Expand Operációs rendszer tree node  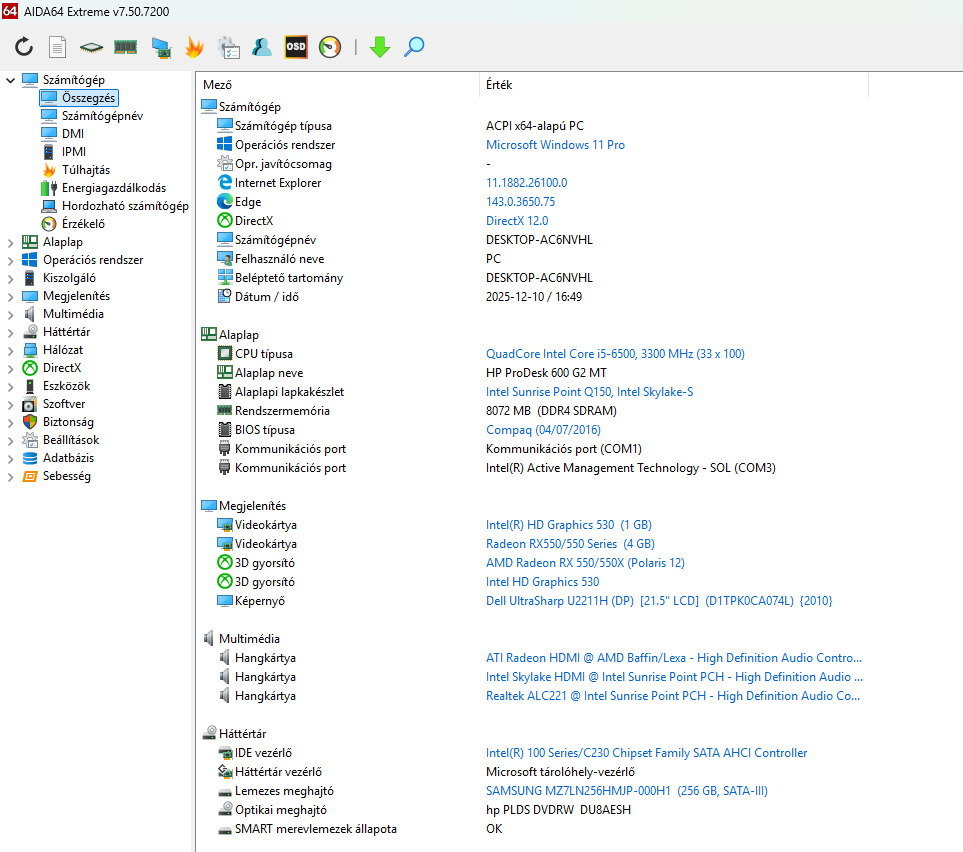(10, 260)
